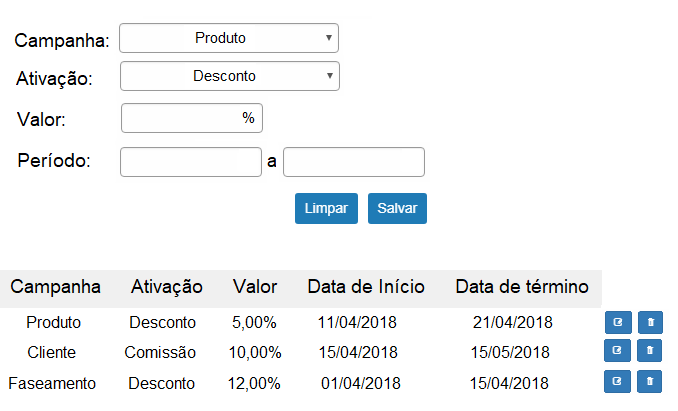Image resolution: width=678 pixels, height=411 pixels.
Task: Select the Comissão table cell
Action: pos(160,352)
